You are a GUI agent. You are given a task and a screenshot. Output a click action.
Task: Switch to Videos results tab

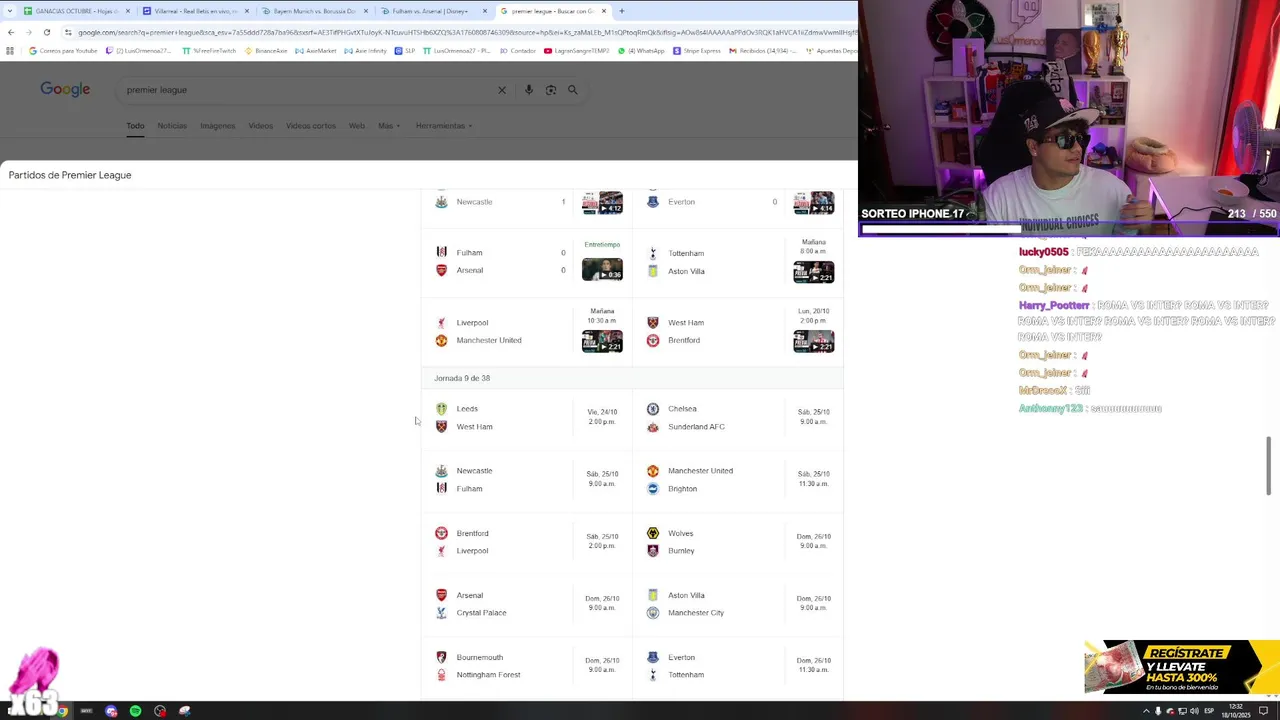point(261,126)
